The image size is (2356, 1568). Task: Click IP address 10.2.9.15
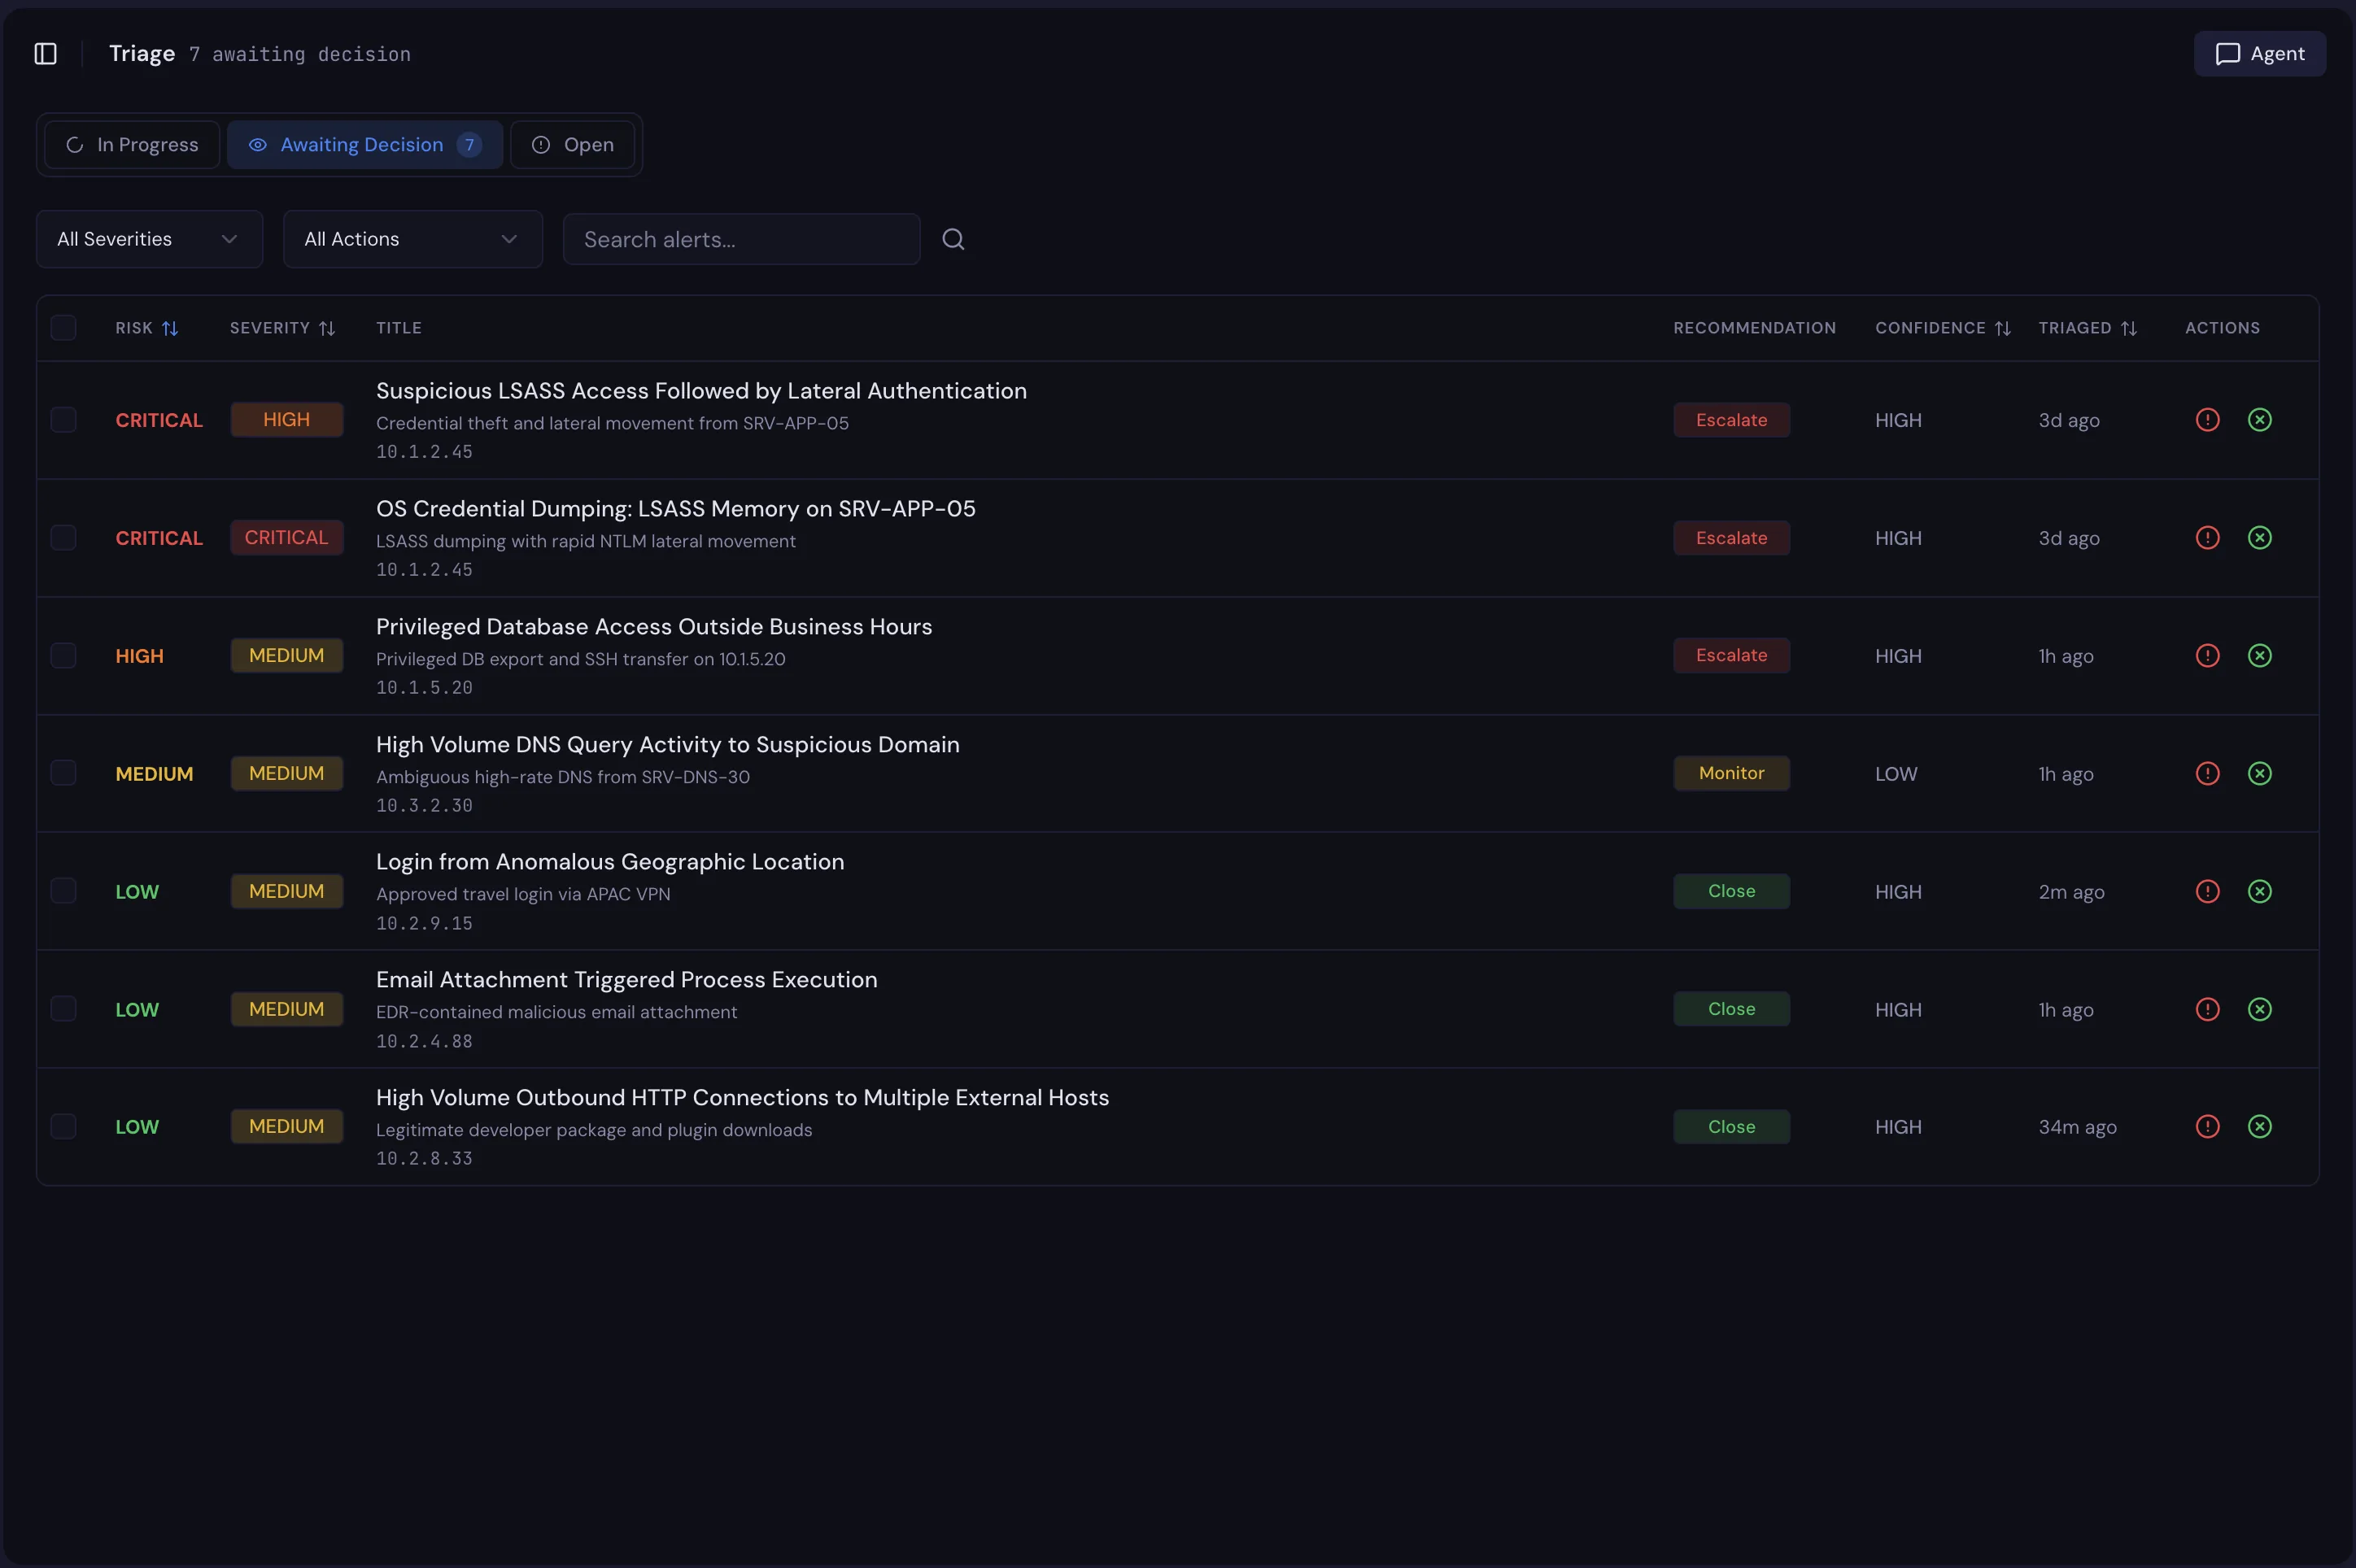(x=424, y=924)
